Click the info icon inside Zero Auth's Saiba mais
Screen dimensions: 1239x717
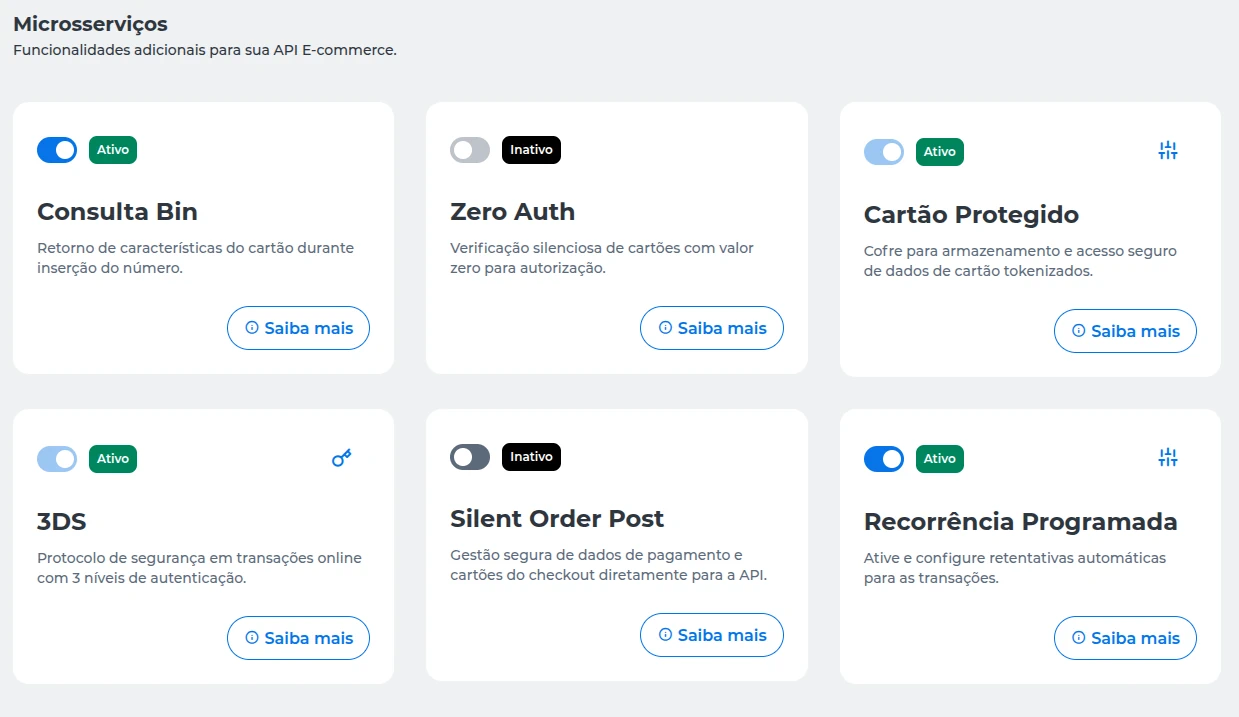(x=664, y=327)
